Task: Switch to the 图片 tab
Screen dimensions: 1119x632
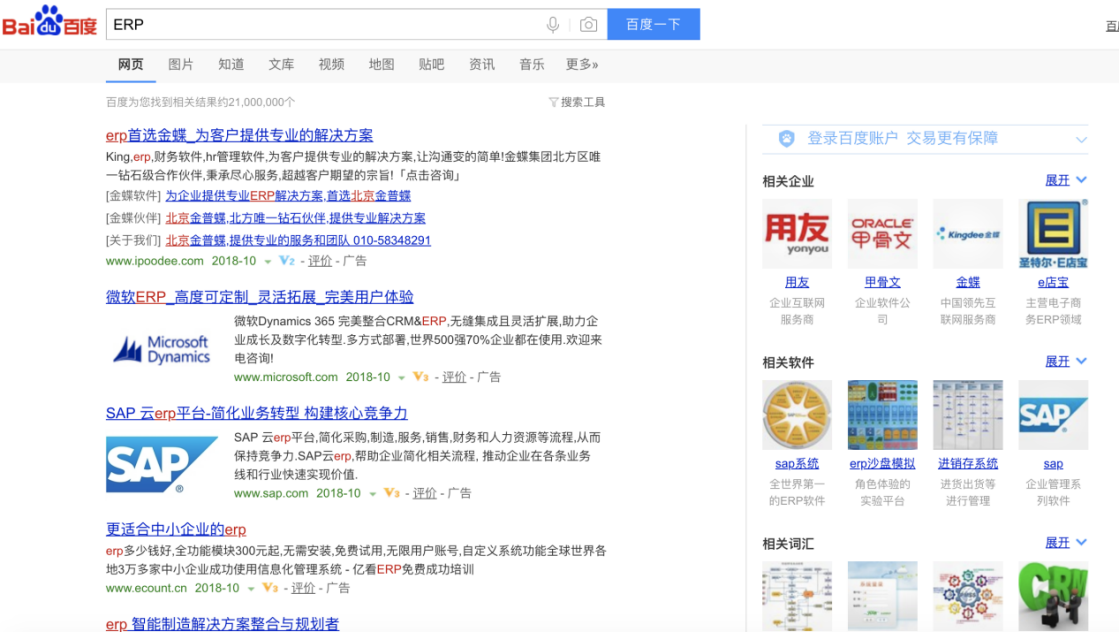Action: coord(181,64)
